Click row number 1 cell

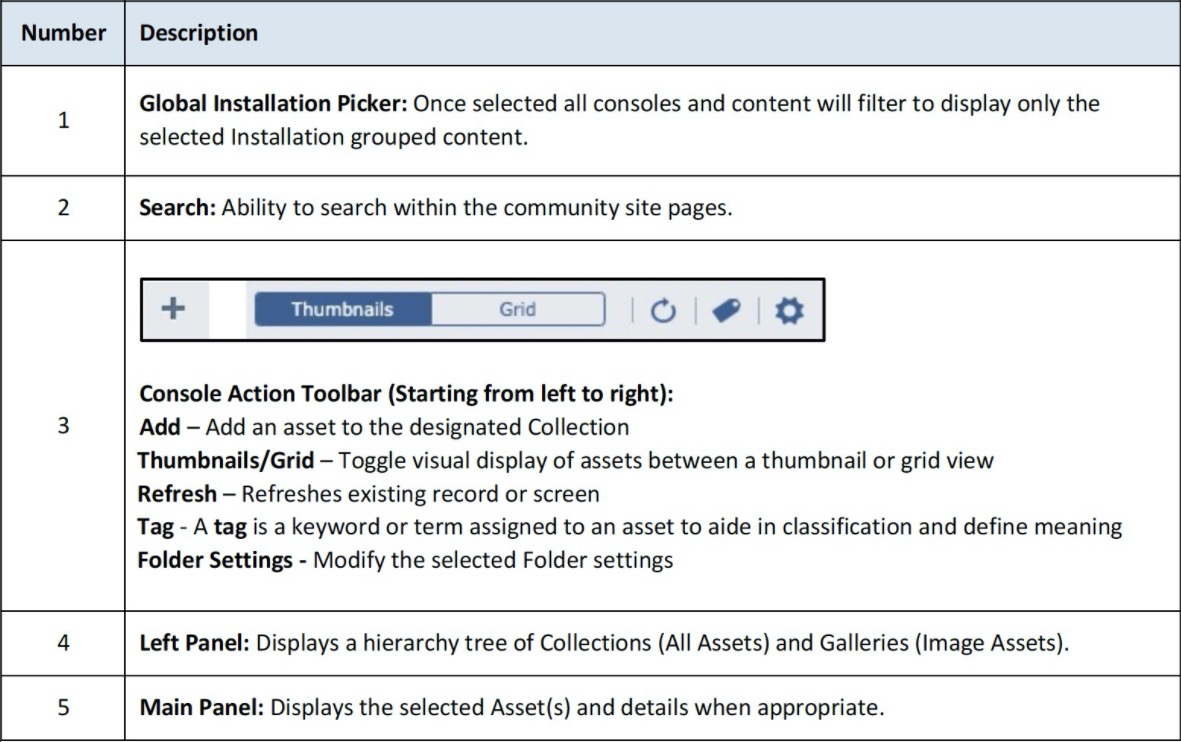coord(63,120)
